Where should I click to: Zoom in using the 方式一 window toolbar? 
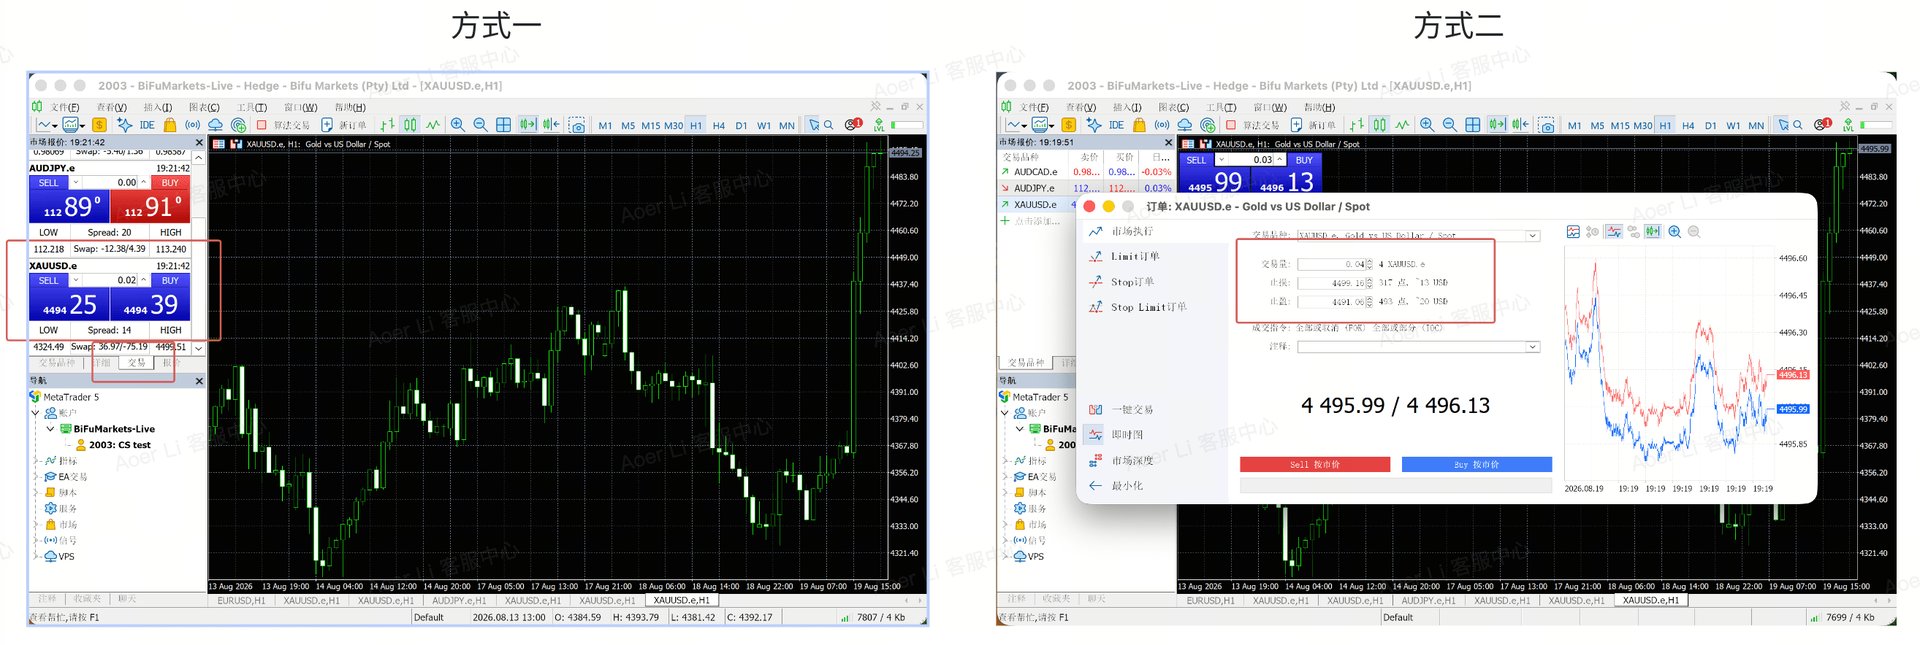pos(457,125)
